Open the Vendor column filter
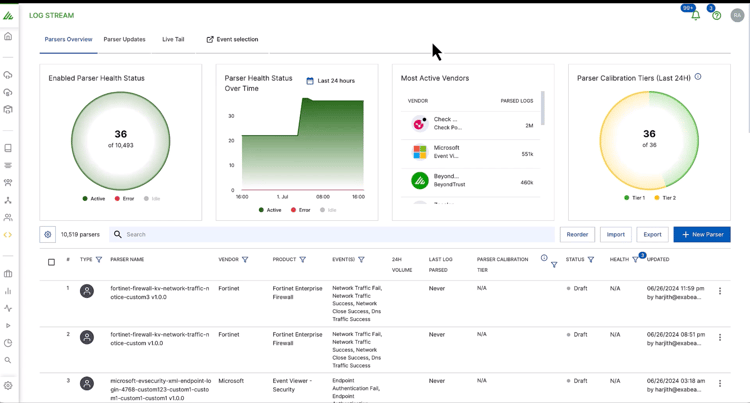Image resolution: width=750 pixels, height=403 pixels. coord(245,260)
